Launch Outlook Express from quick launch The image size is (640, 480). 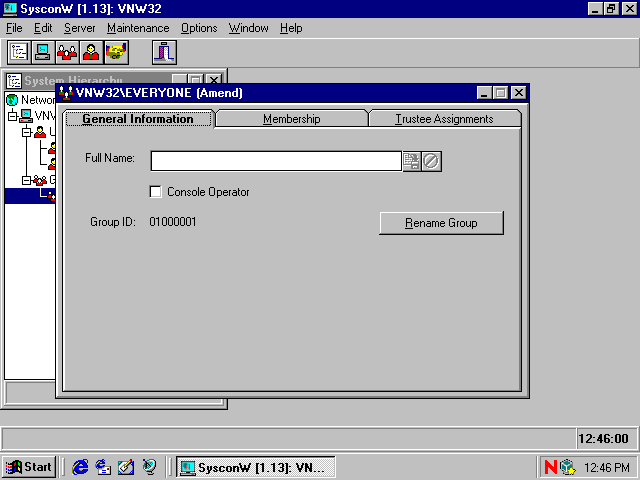(x=103, y=467)
